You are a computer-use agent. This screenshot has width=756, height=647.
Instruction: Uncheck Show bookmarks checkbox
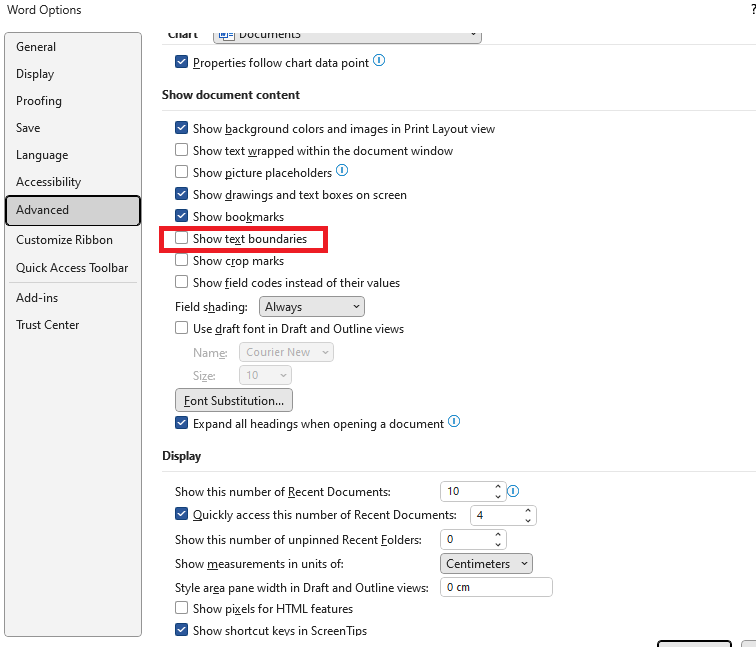(181, 216)
